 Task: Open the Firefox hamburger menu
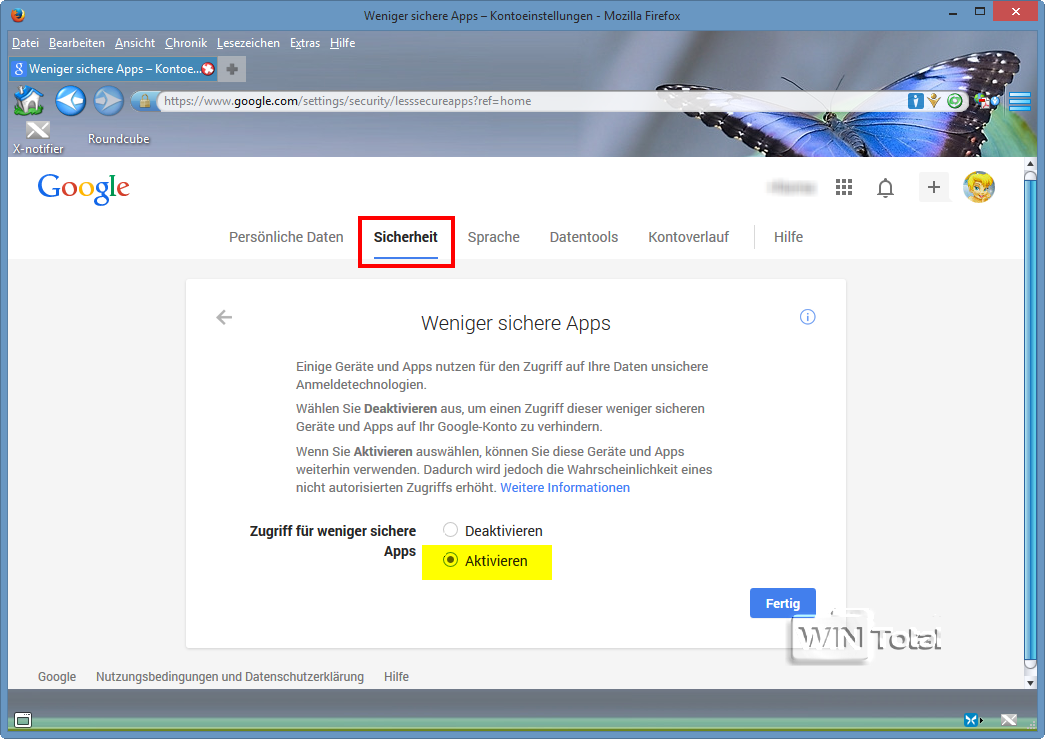coord(1020,101)
